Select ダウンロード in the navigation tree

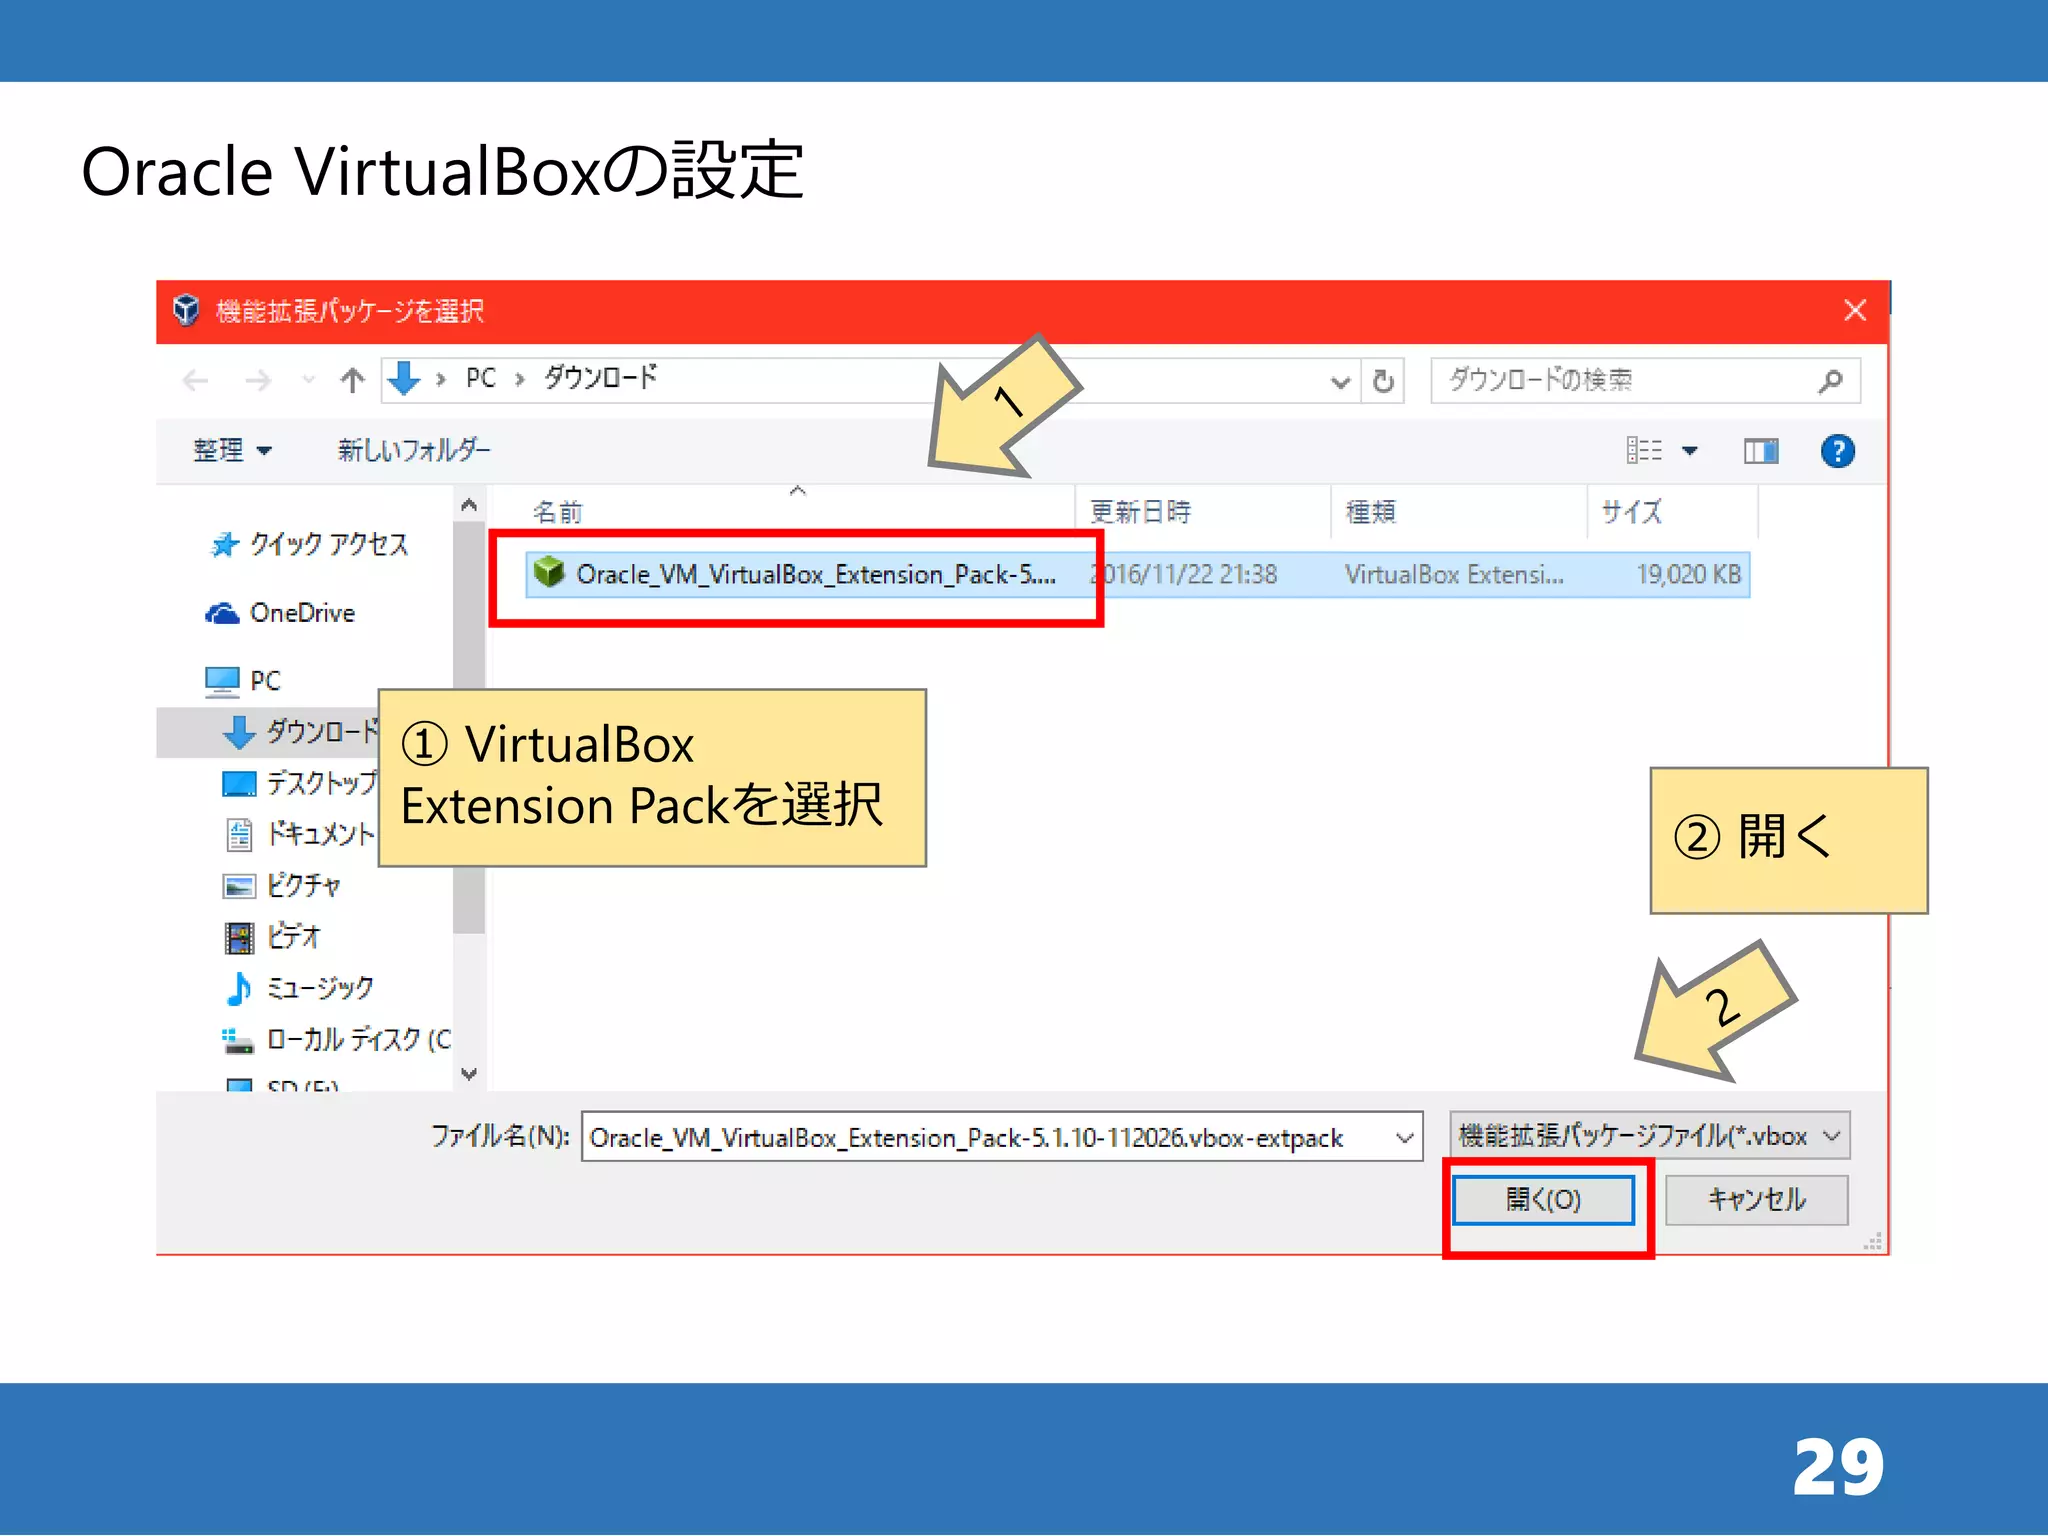(x=322, y=731)
